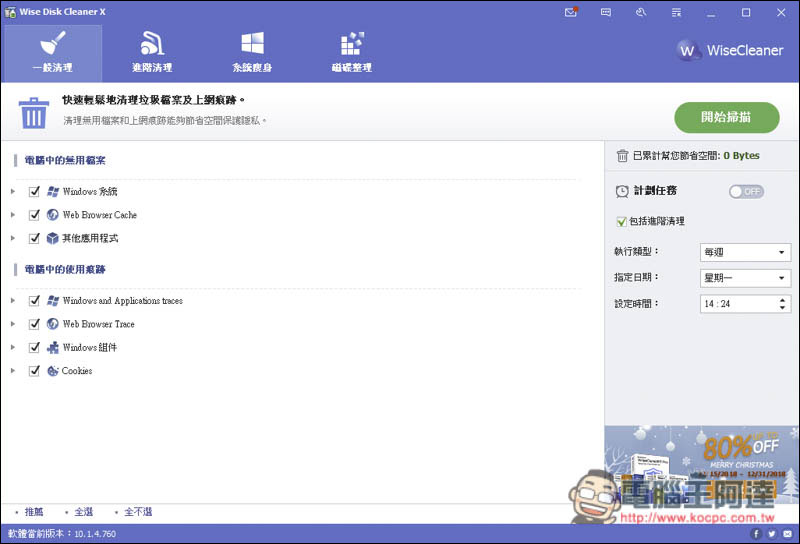Click the wrench tools icon in title bar
The width and height of the screenshot is (800, 544).
click(x=641, y=12)
